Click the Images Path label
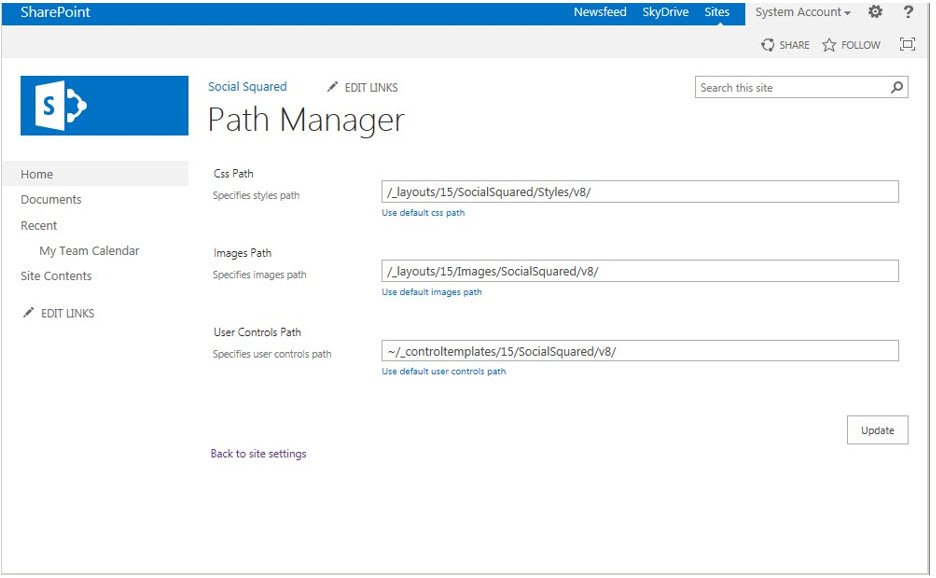The height and width of the screenshot is (578, 936). (242, 253)
